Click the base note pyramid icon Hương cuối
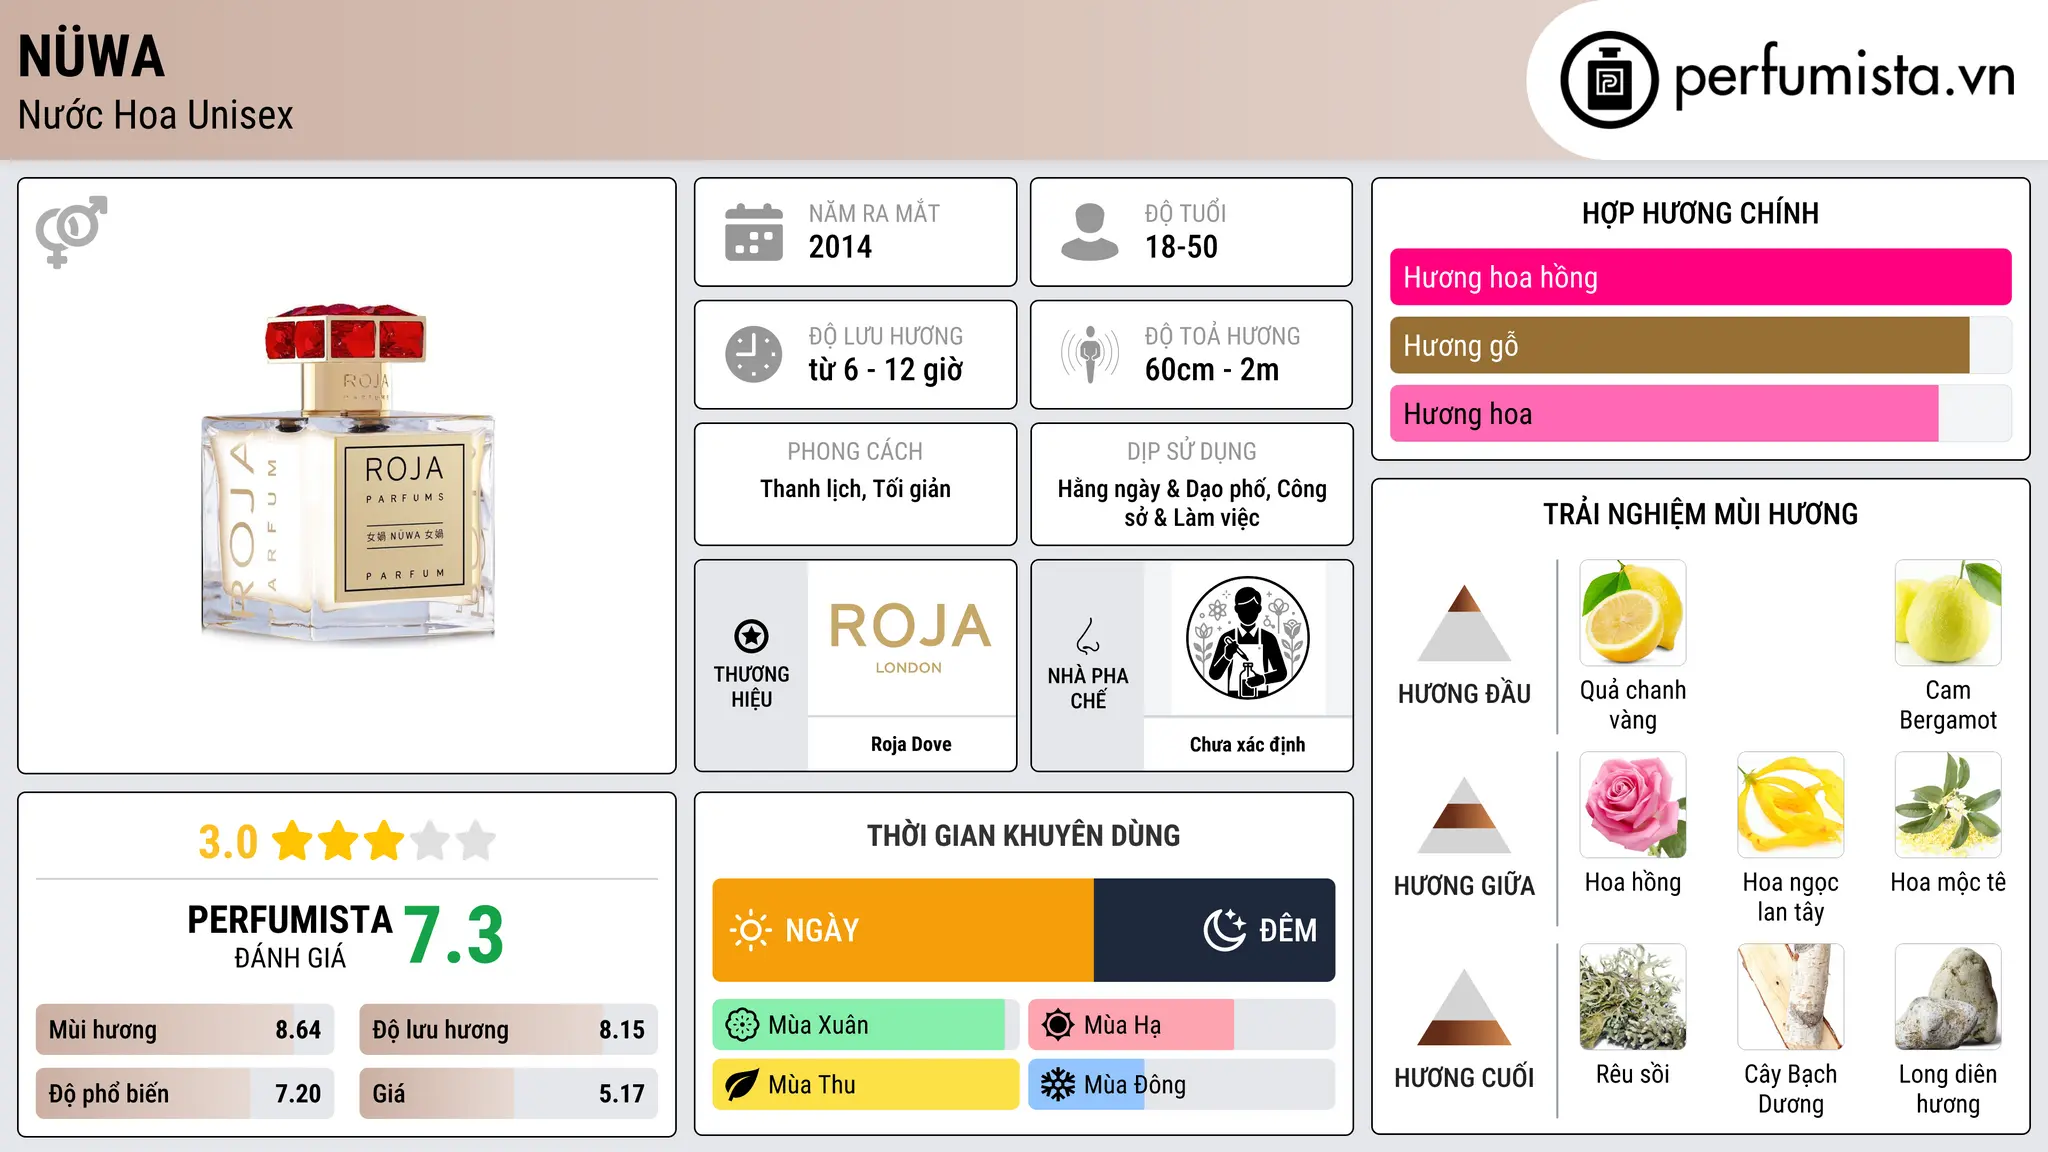The image size is (2048, 1152). click(x=1464, y=1007)
